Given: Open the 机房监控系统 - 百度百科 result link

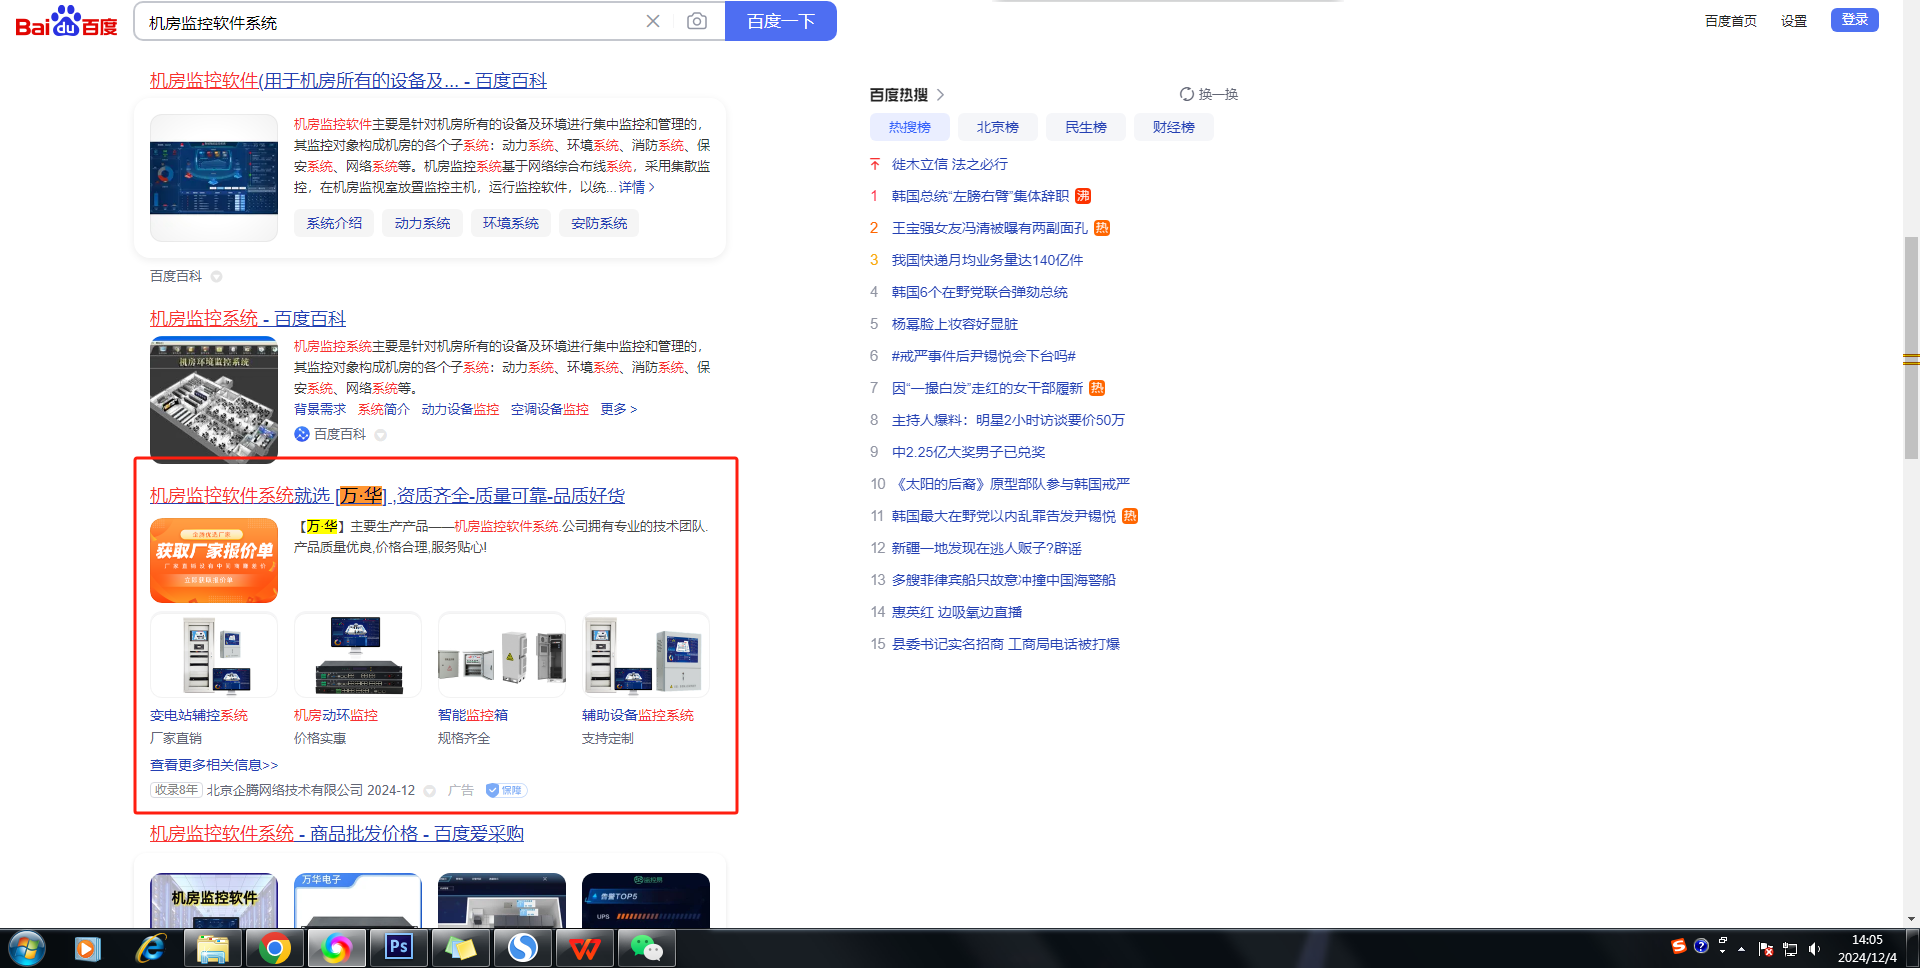Looking at the screenshot, I should click(247, 318).
